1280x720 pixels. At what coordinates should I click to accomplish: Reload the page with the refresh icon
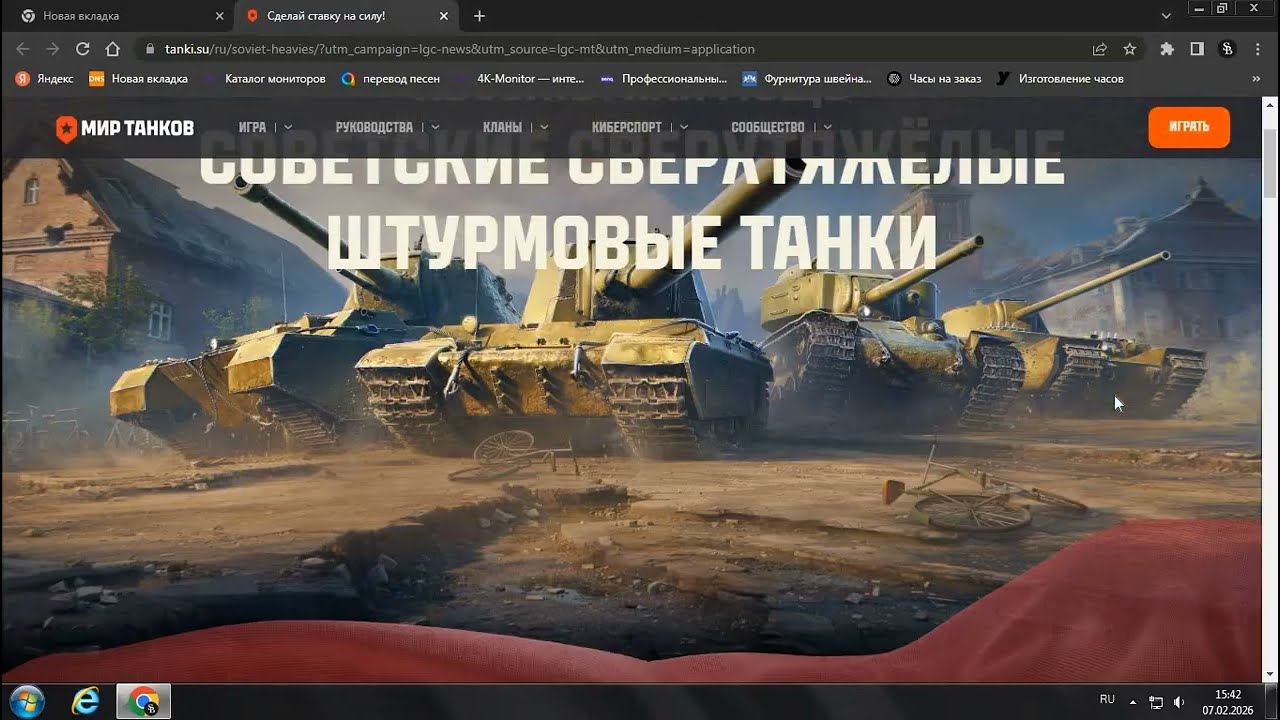pos(83,48)
